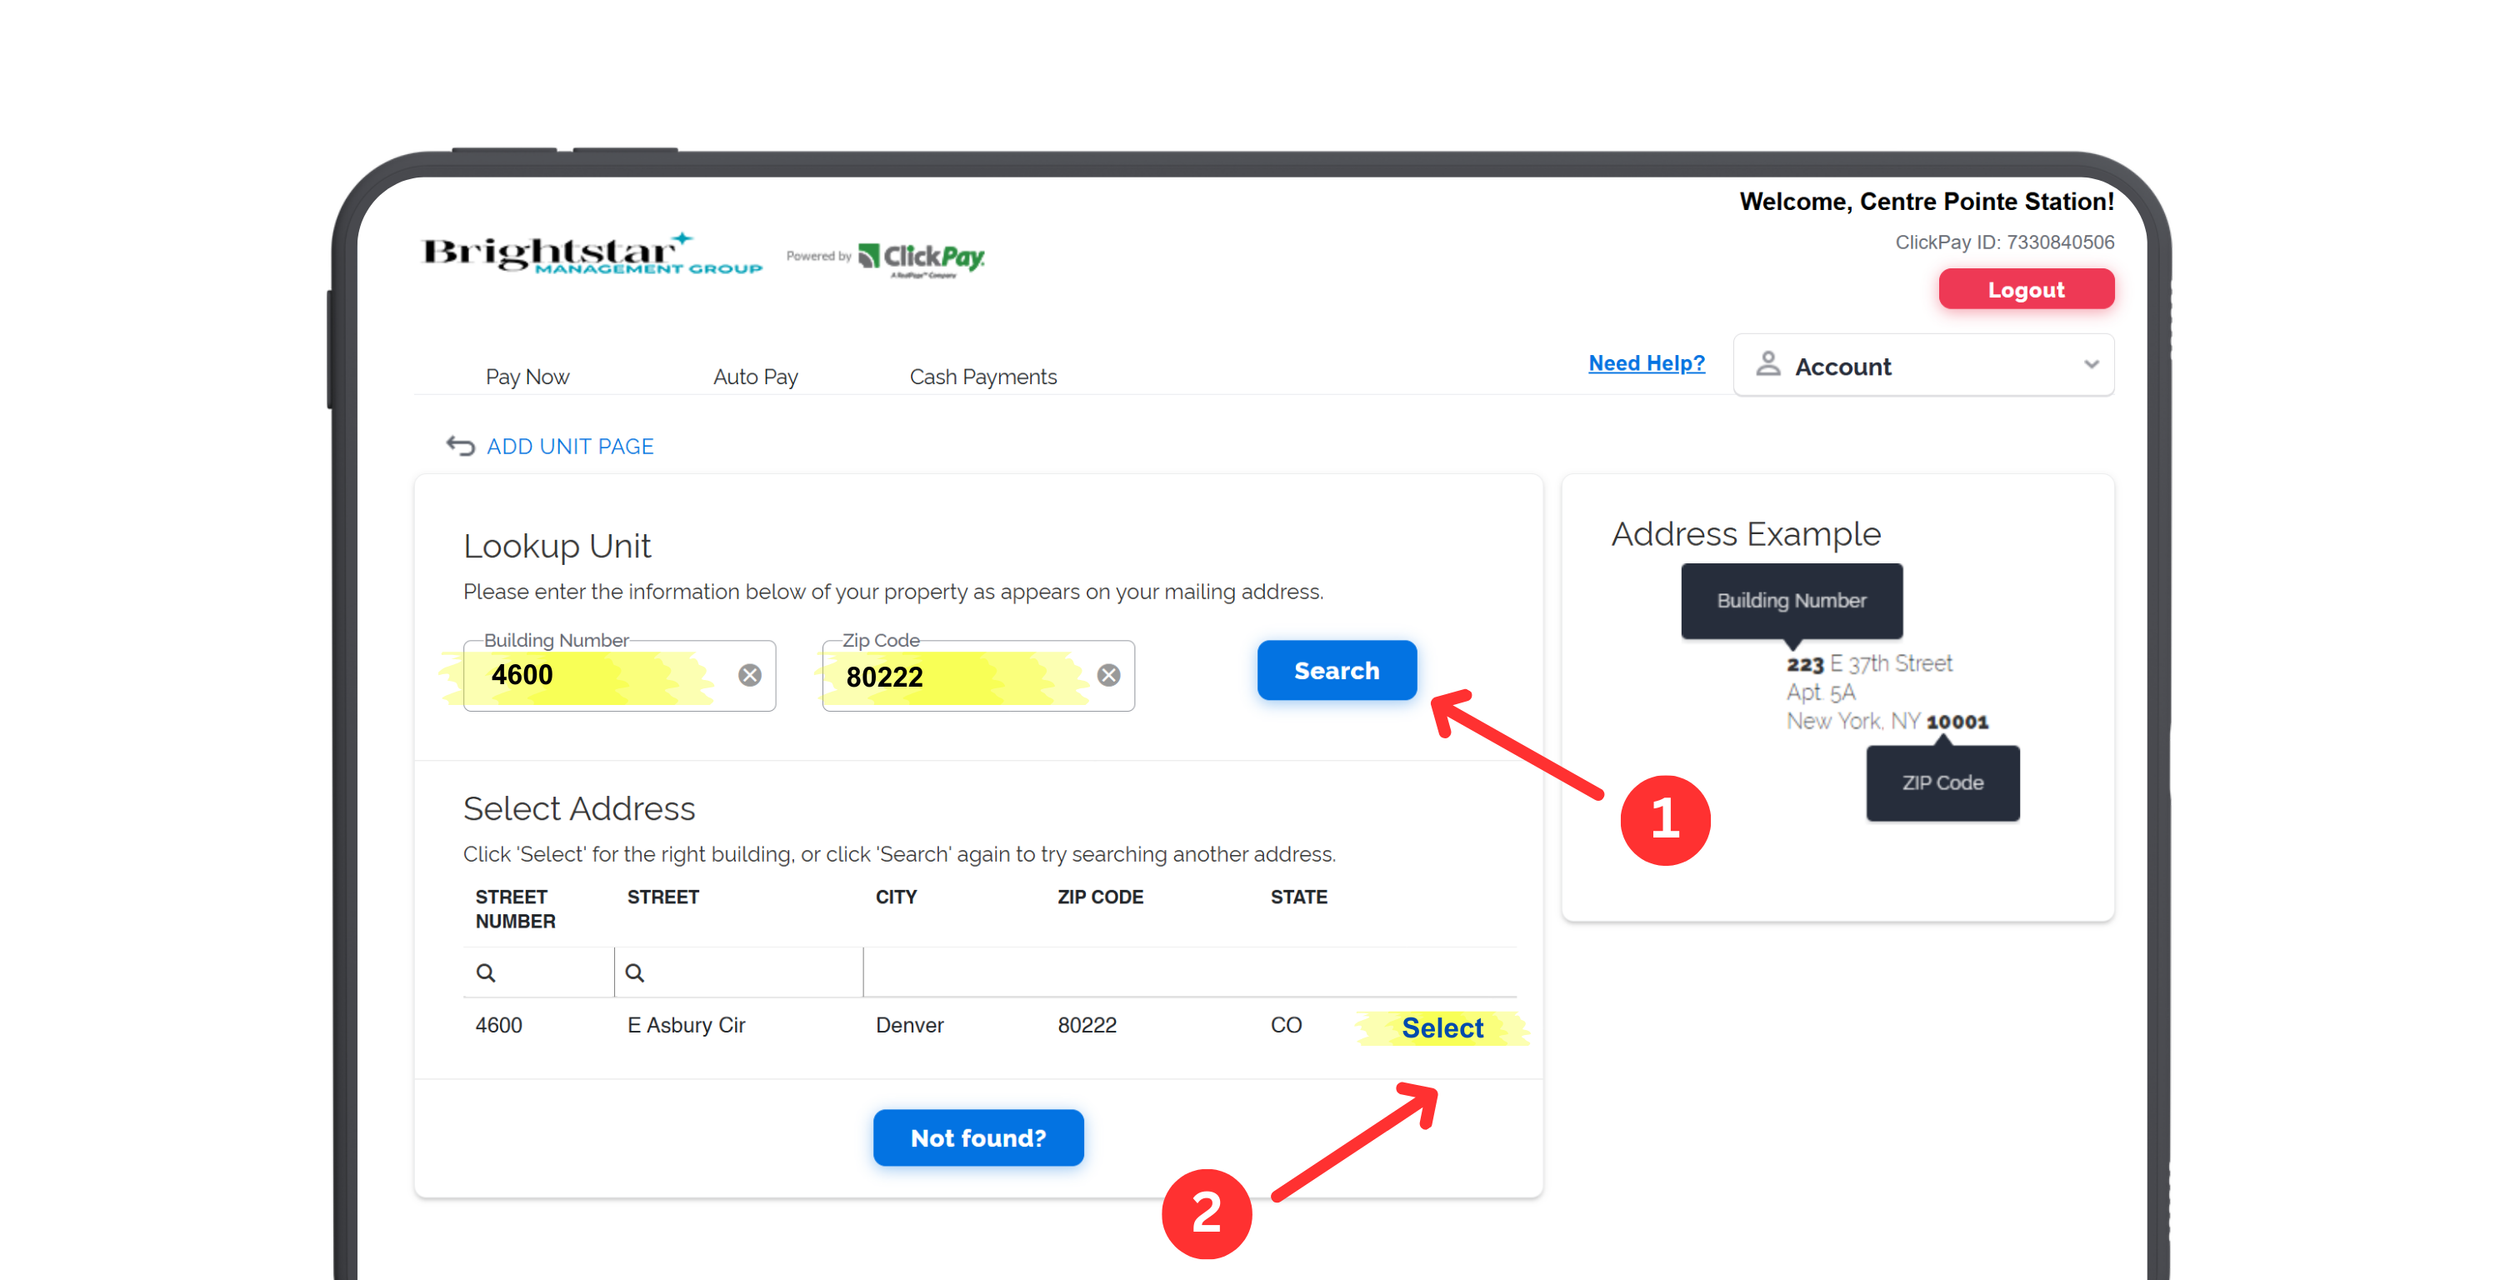This screenshot has width=2500, height=1280.
Task: Switch to the Auto Pay tab
Action: pos(755,377)
